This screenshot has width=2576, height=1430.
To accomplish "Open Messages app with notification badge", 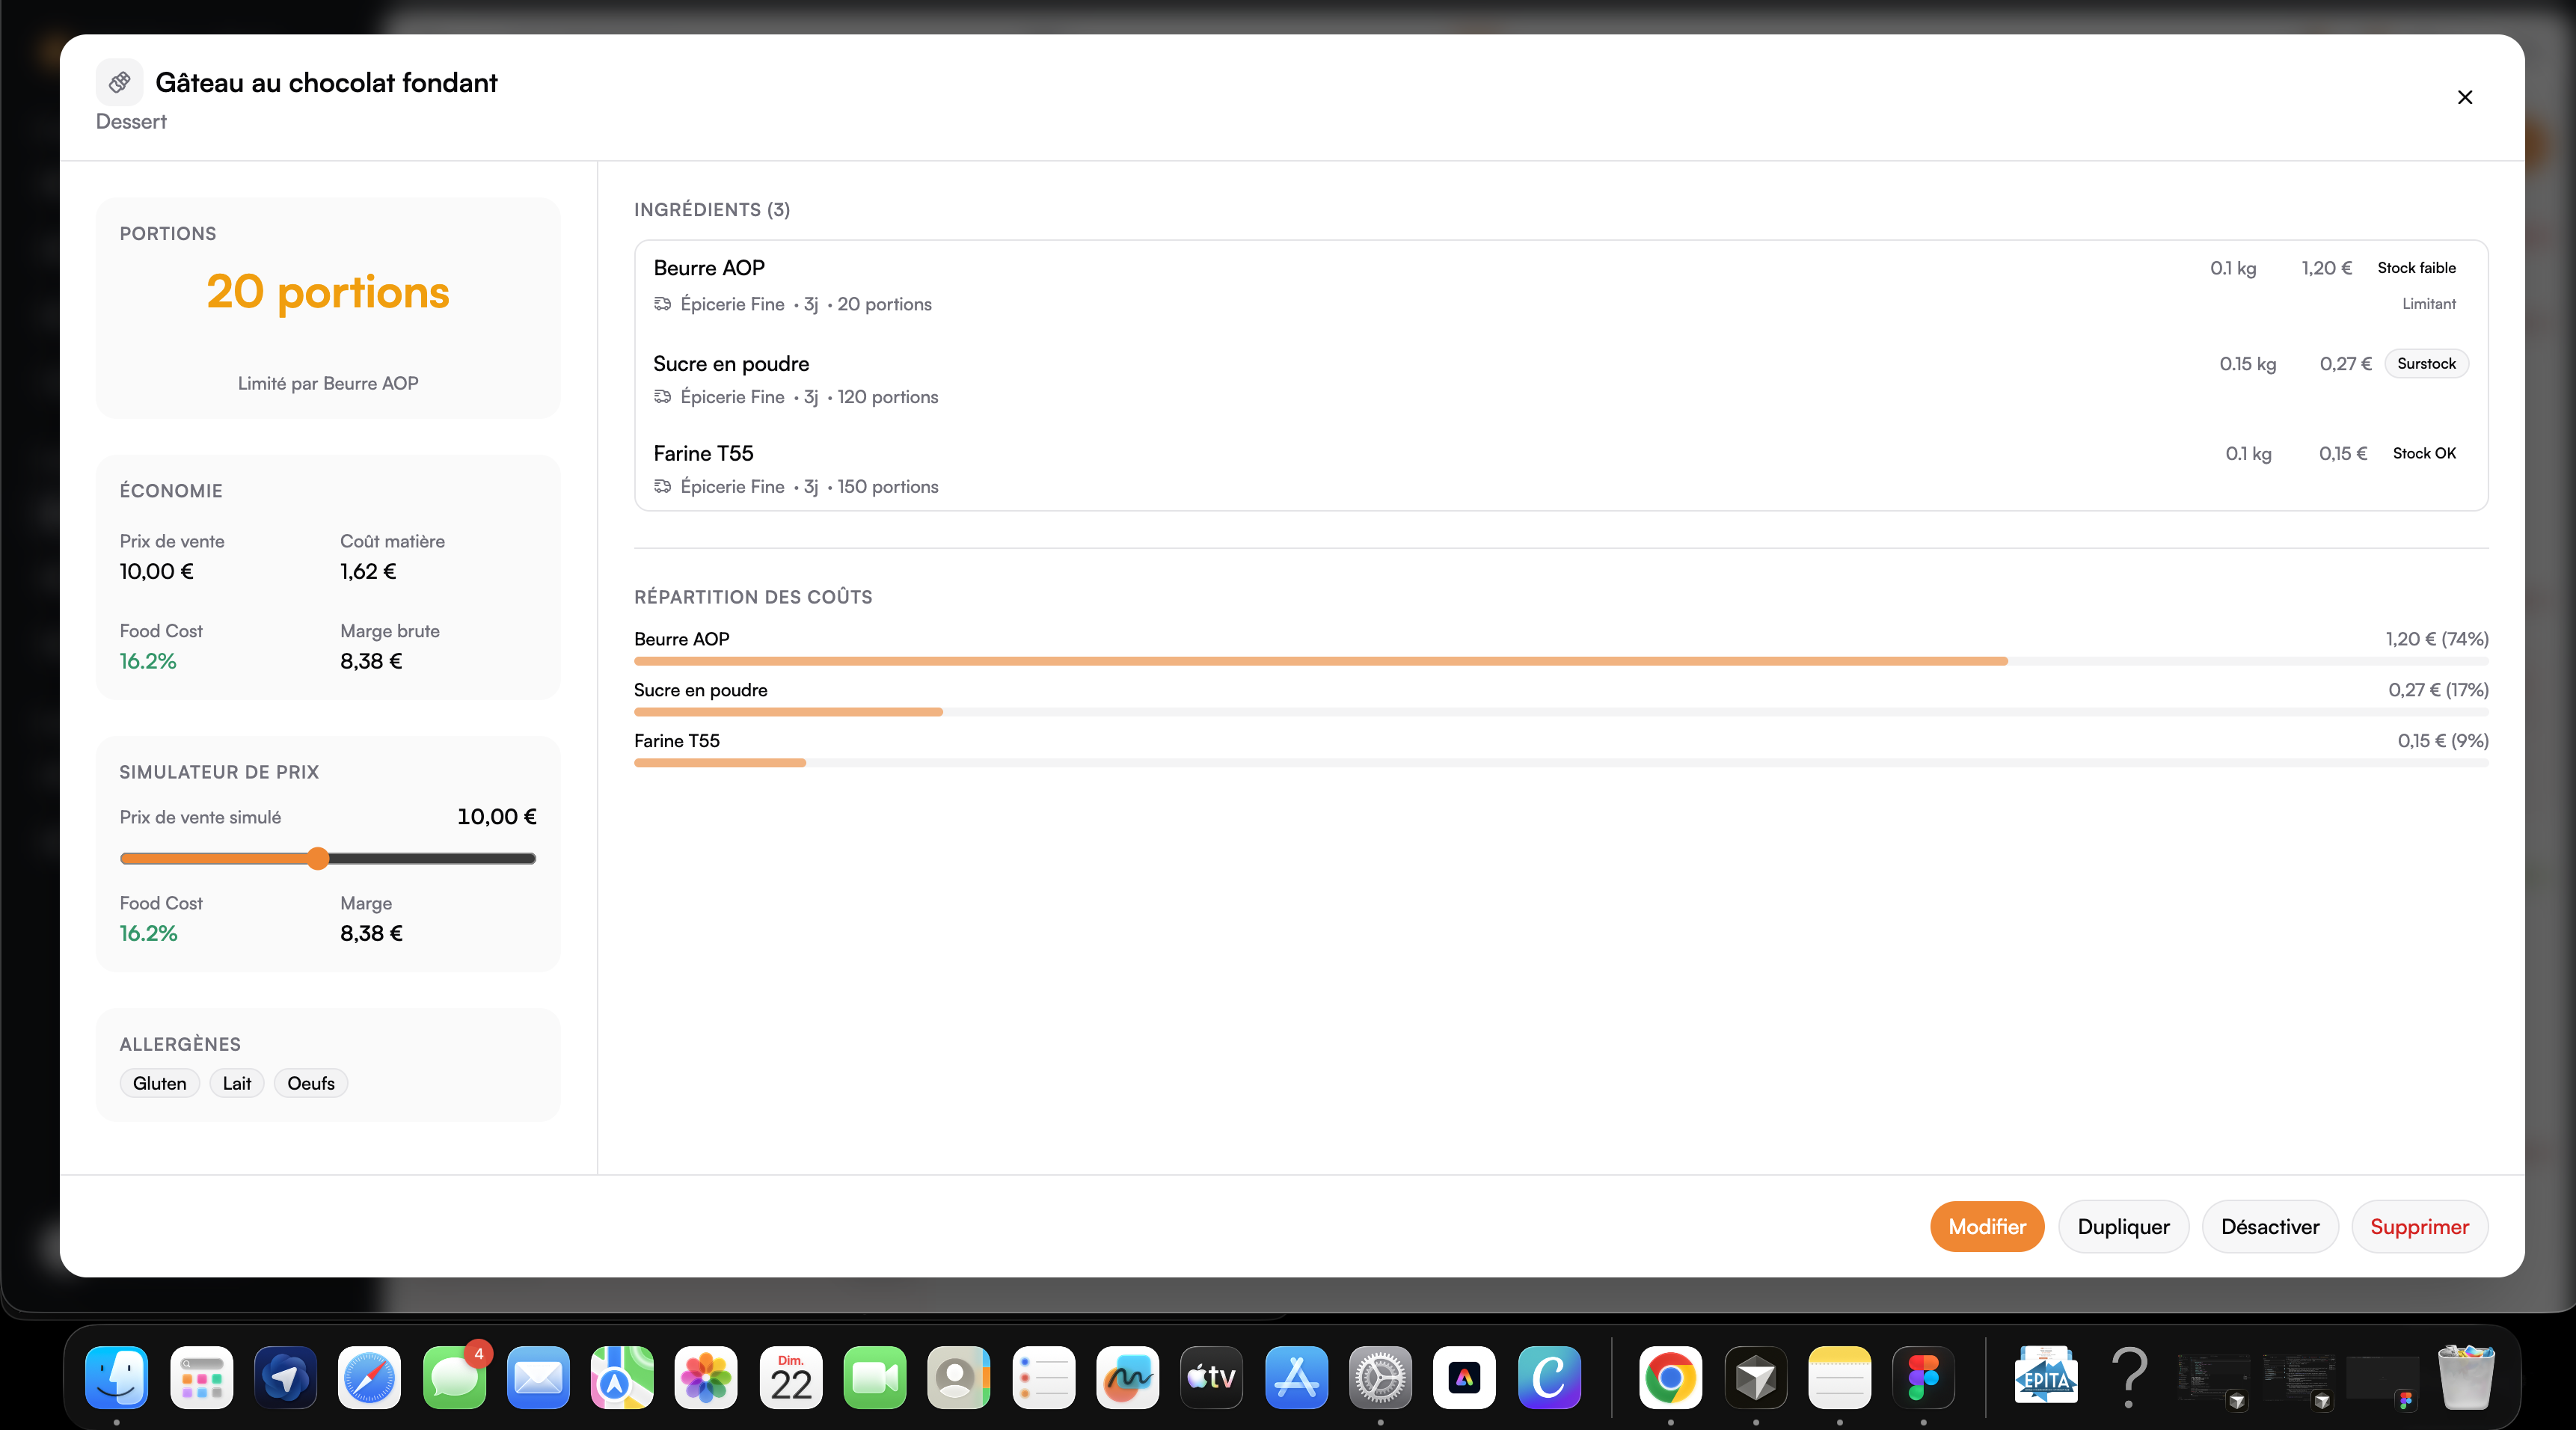I will [454, 1378].
